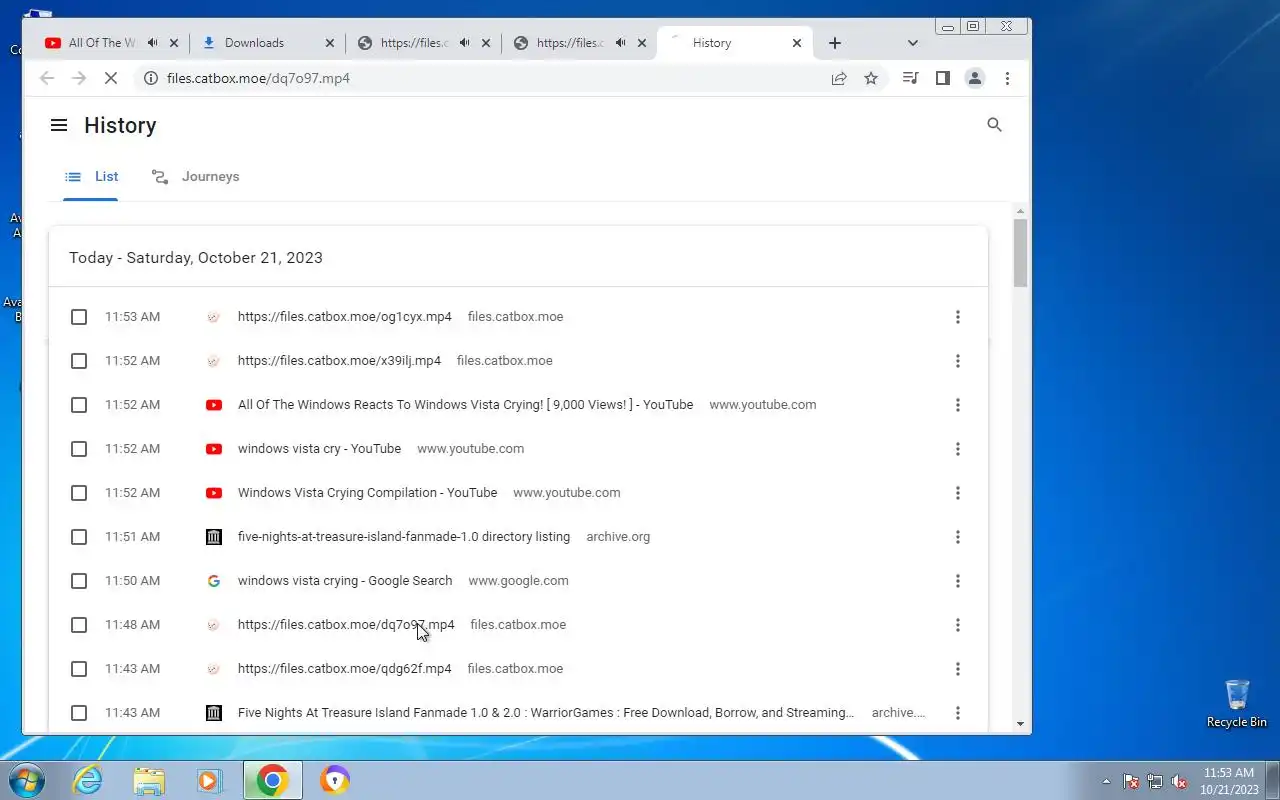View site information icon in address bar
The width and height of the screenshot is (1280, 800).
pyautogui.click(x=150, y=78)
